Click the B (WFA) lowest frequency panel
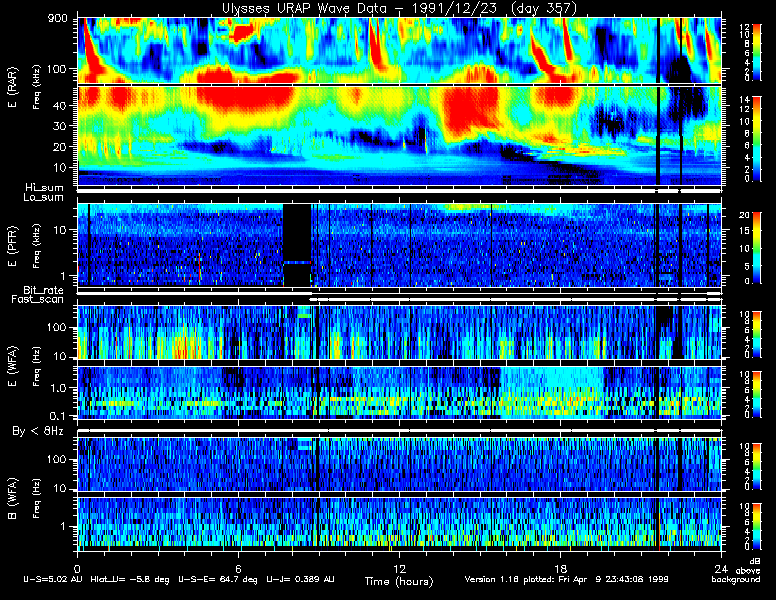 (x=399, y=524)
